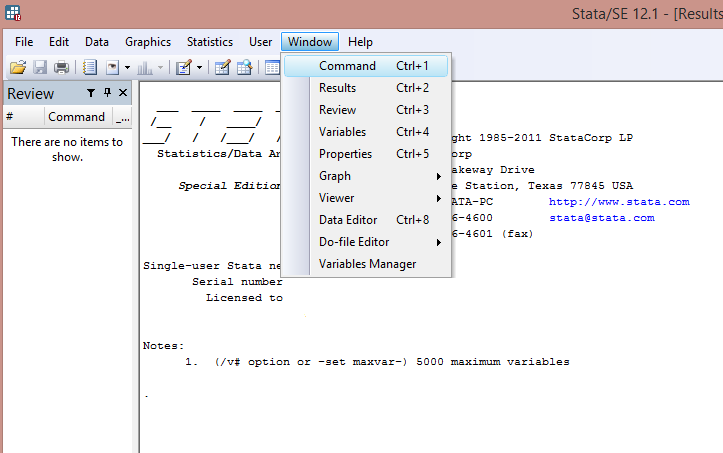Click the '1985-2011 StataCorp LP' copyright text
The height and width of the screenshot is (453, 723).
tap(556, 138)
